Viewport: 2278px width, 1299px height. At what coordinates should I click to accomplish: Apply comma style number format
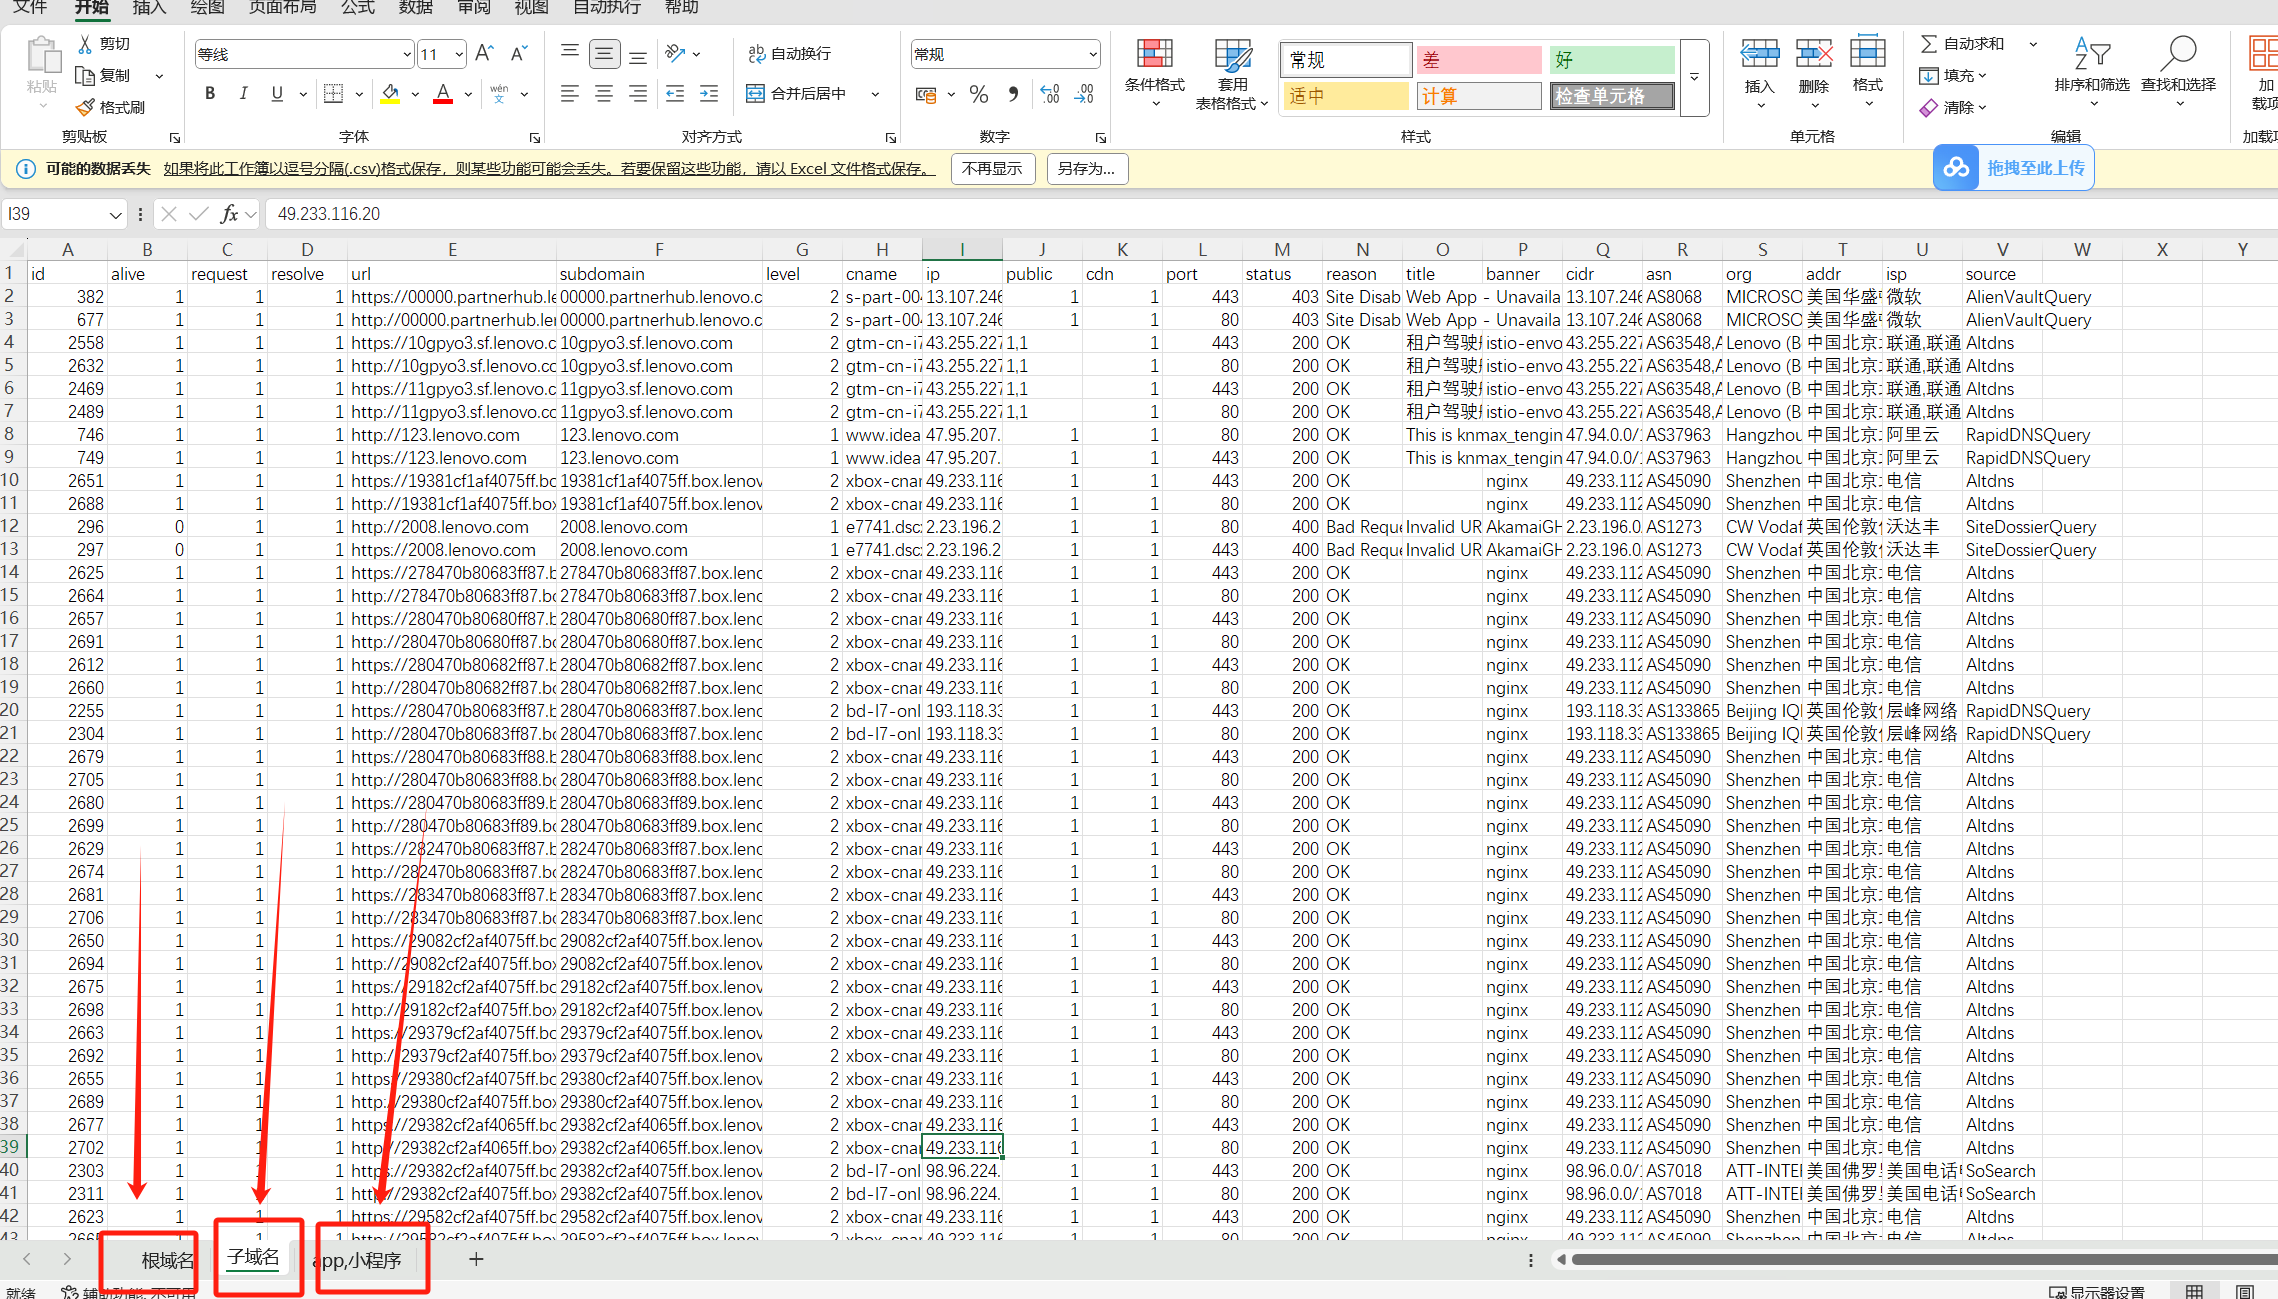click(x=1013, y=94)
